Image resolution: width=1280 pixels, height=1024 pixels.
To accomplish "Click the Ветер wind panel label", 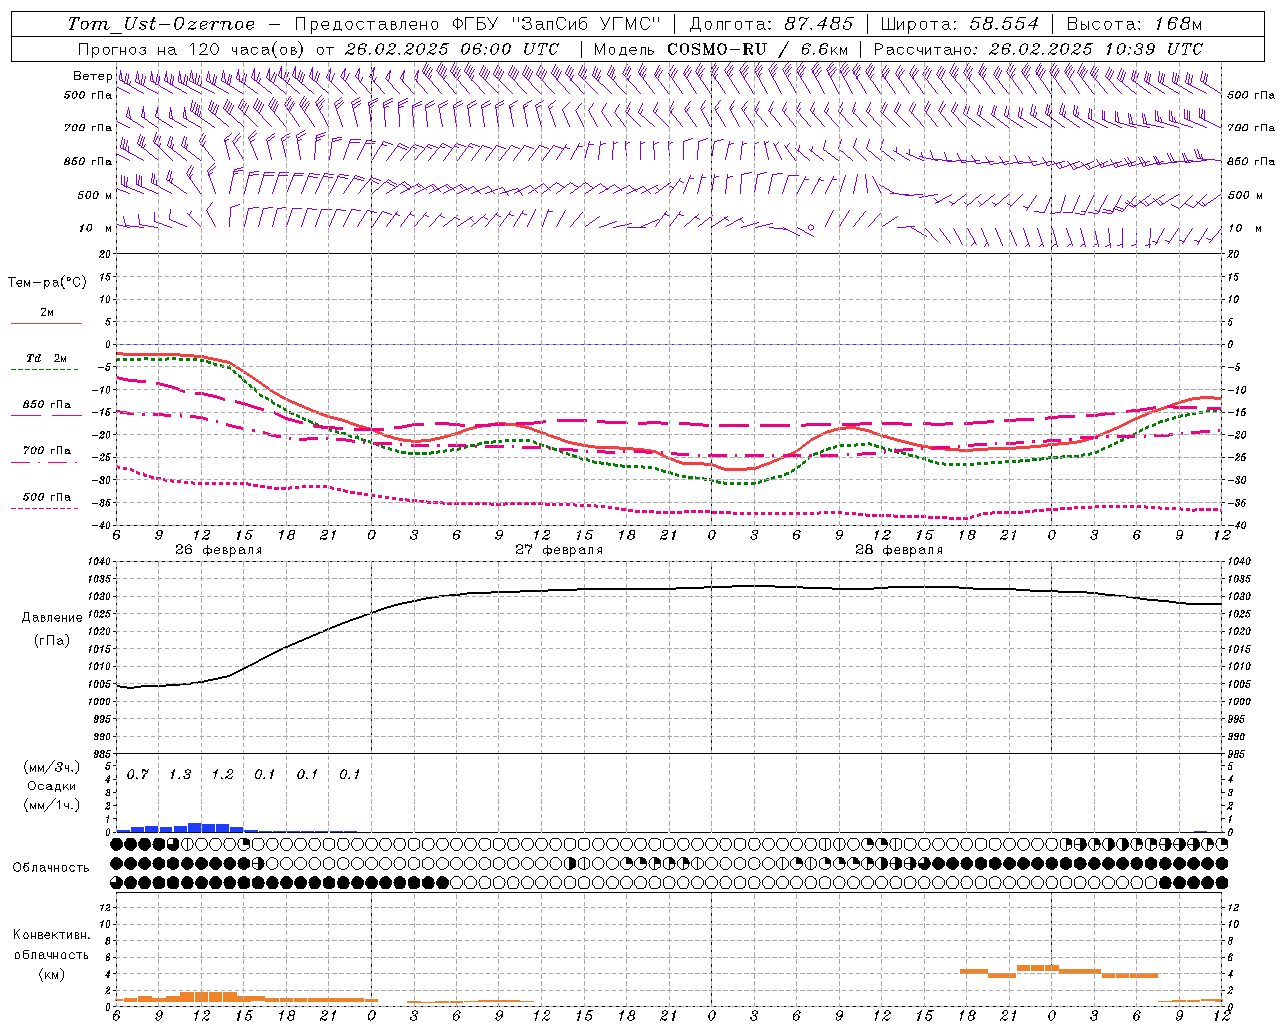I will click(92, 76).
